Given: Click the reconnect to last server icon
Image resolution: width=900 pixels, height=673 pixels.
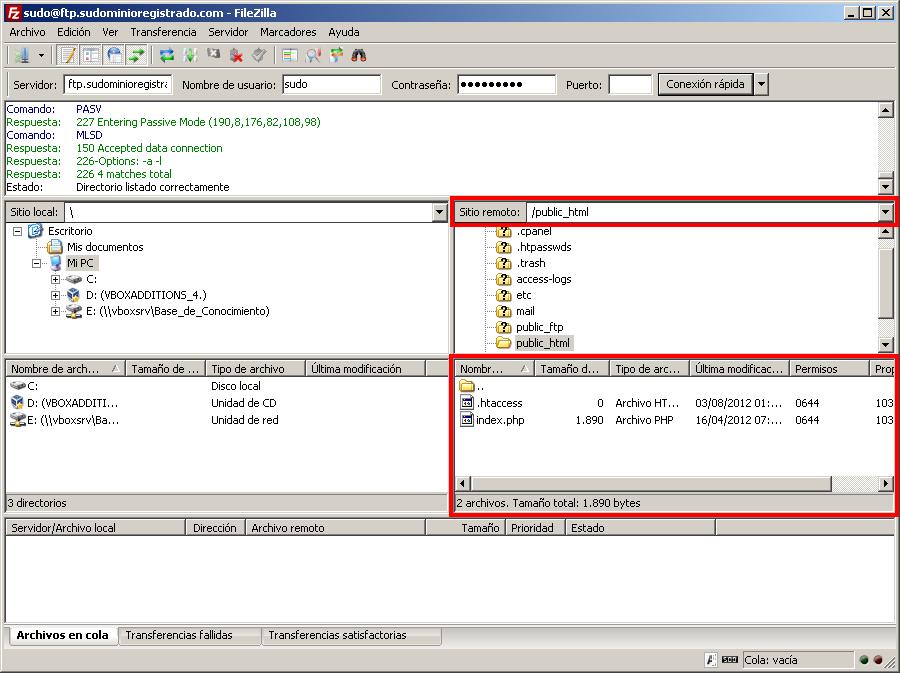Looking at the screenshot, I should [259, 56].
